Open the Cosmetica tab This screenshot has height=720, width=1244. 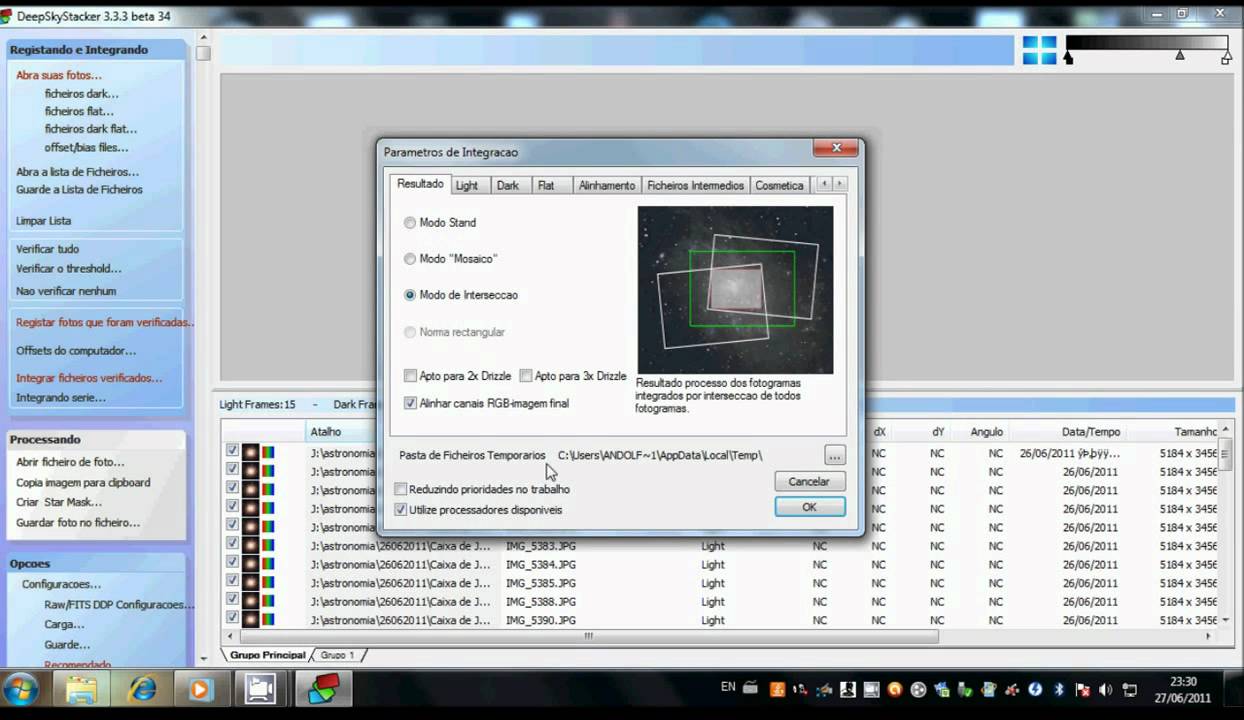[779, 185]
